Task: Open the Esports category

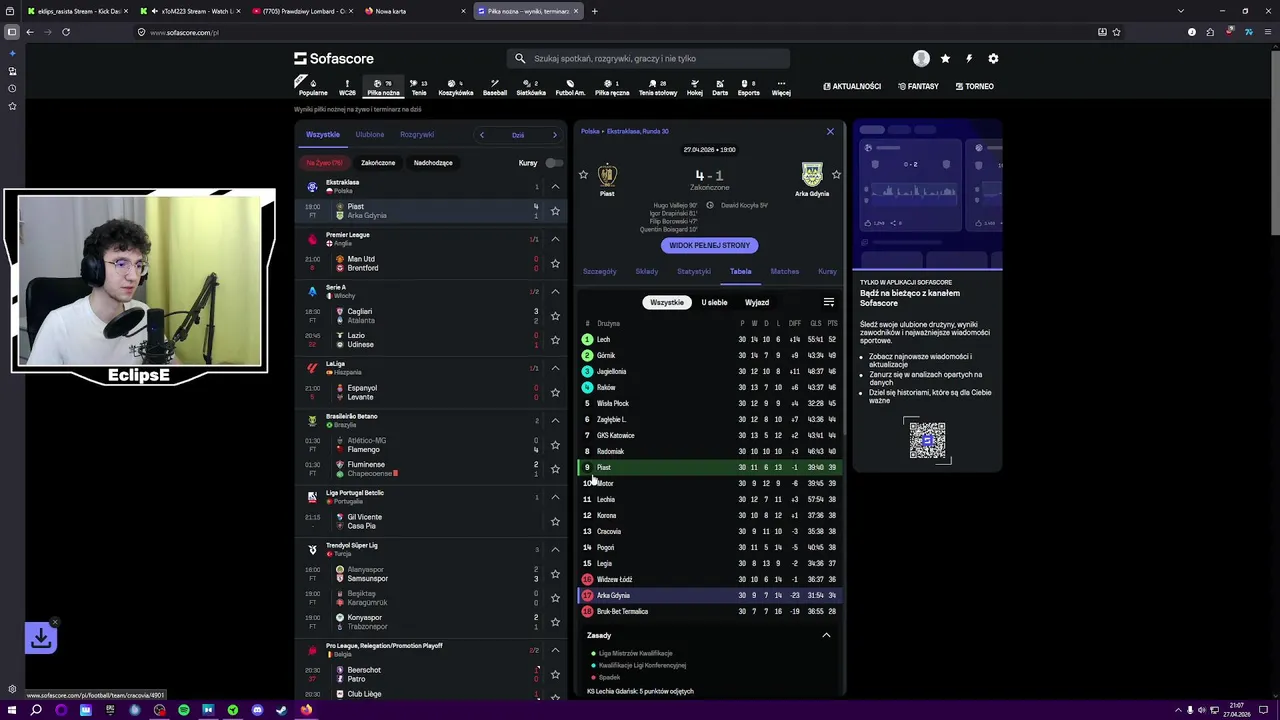Action: [x=749, y=88]
